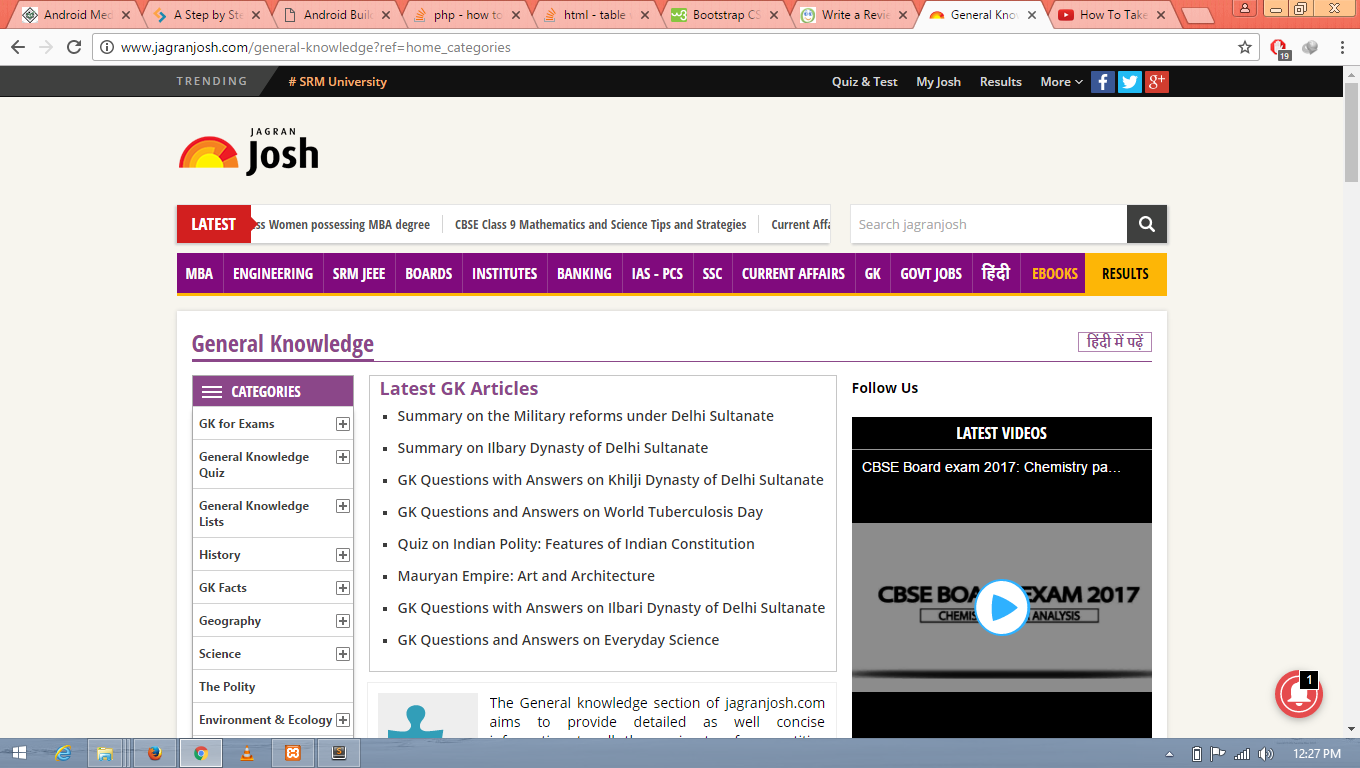This screenshot has width=1360, height=768.
Task: Reload the page
Action: [x=74, y=47]
